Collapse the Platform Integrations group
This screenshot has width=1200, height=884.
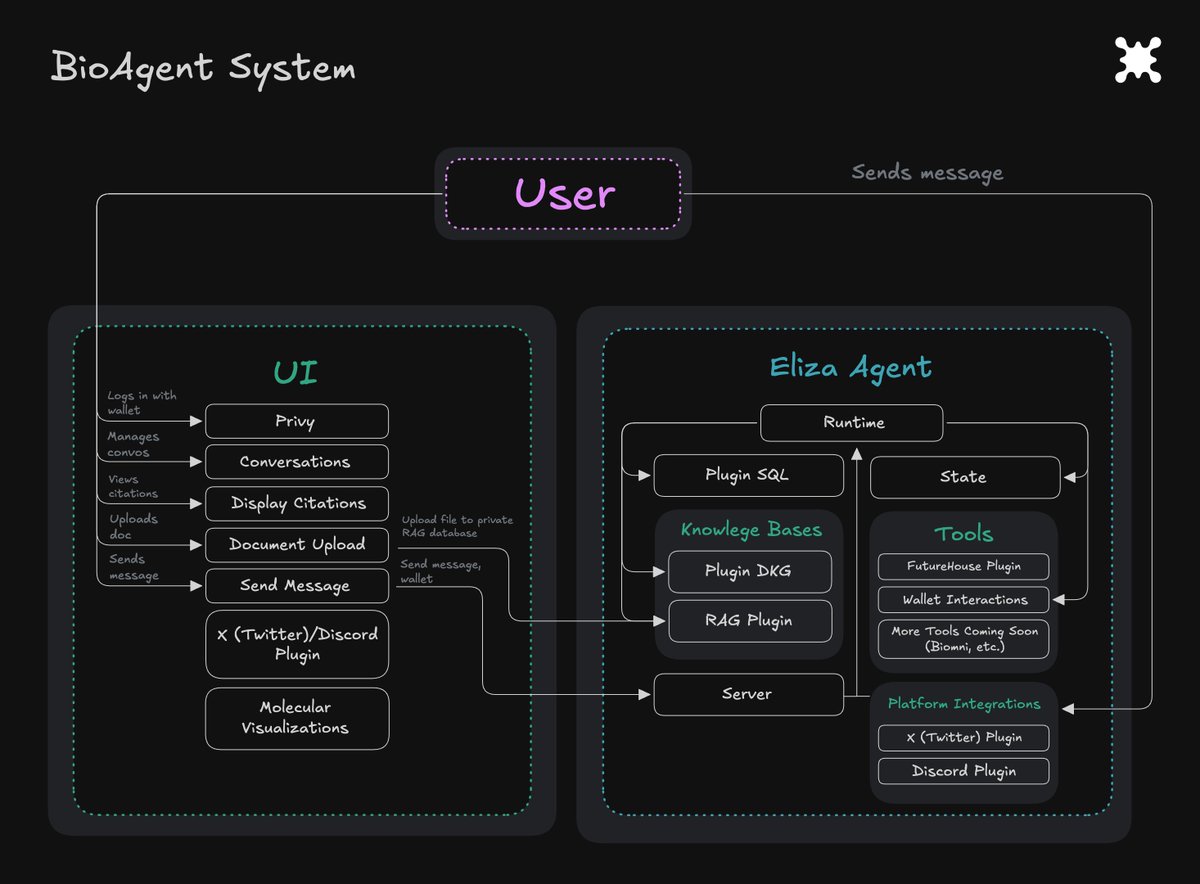click(963, 703)
